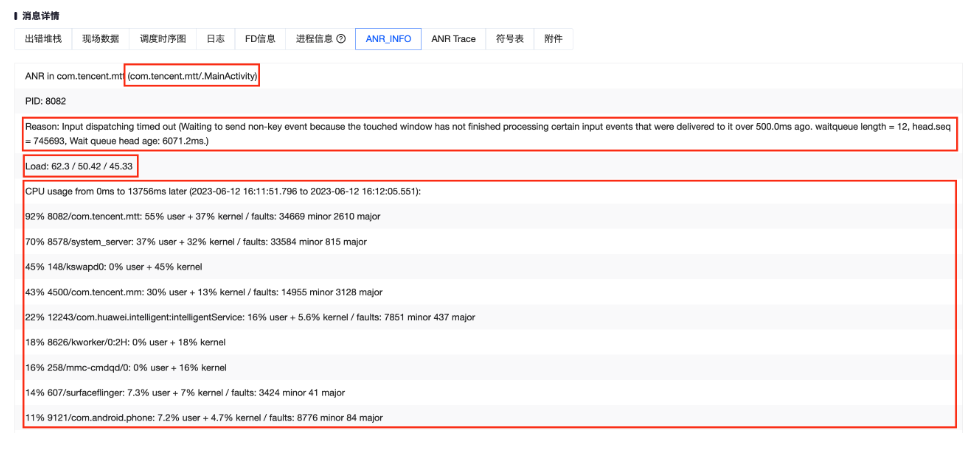Open the 出错堆栈 tab
Viewport: 979px width, 452px height.
tap(44, 39)
